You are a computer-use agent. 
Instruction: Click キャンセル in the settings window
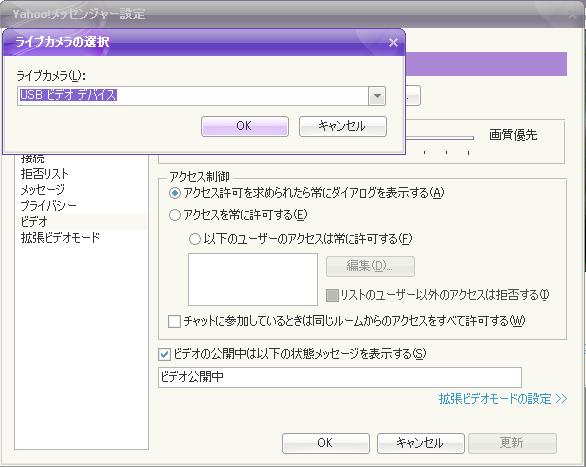(x=421, y=443)
